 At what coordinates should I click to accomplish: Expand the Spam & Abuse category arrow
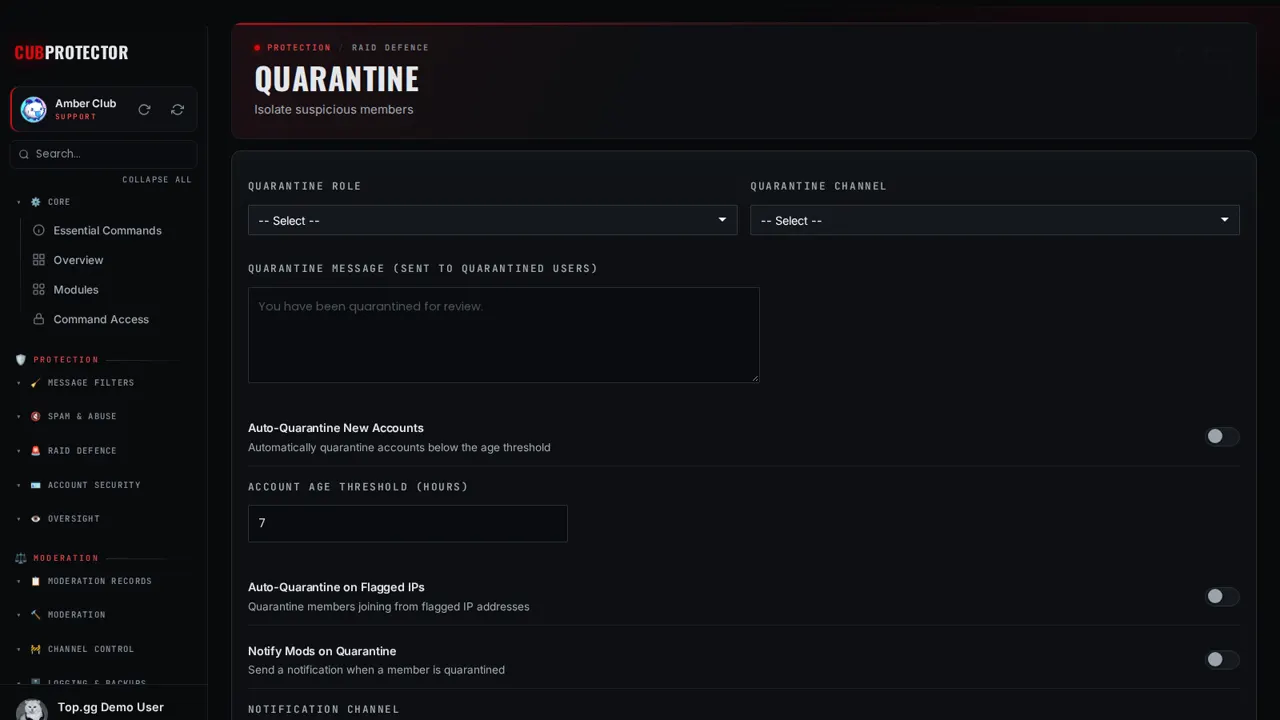pos(18,417)
